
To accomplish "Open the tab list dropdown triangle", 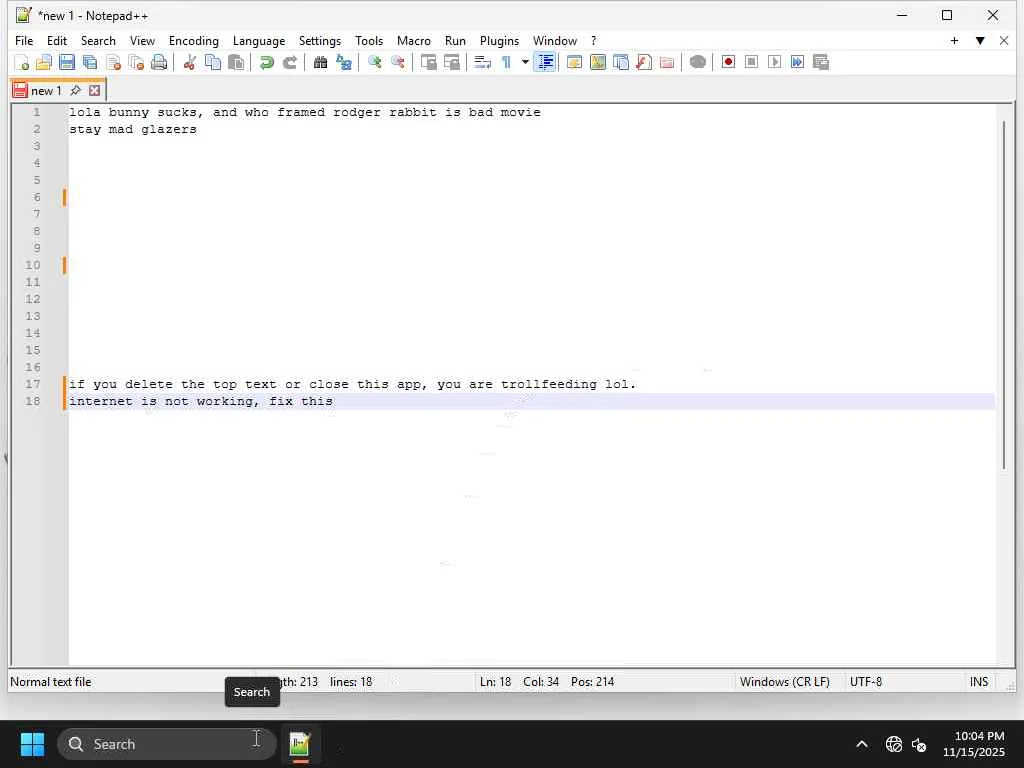I will coord(980,40).
